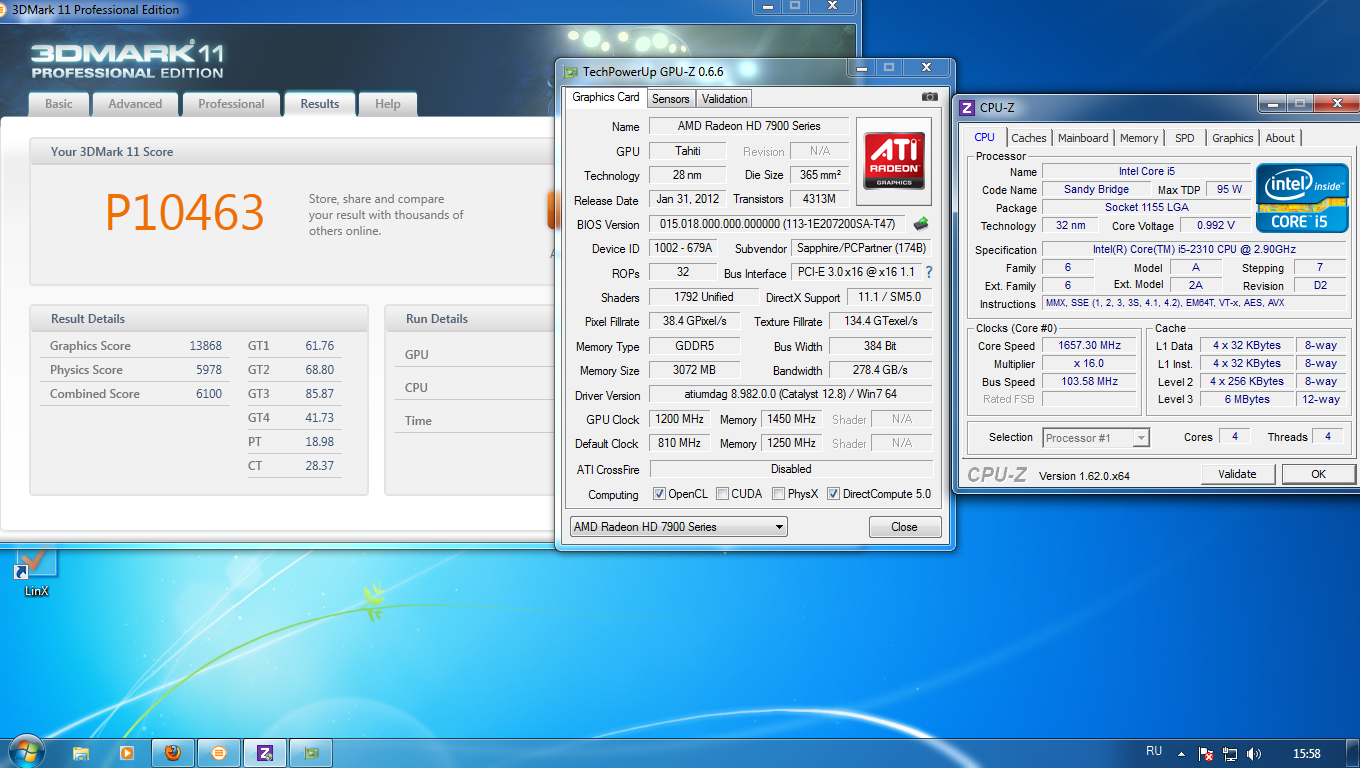Click the CPU-Z title bar icon
The width and height of the screenshot is (1360, 768).
tap(968, 107)
